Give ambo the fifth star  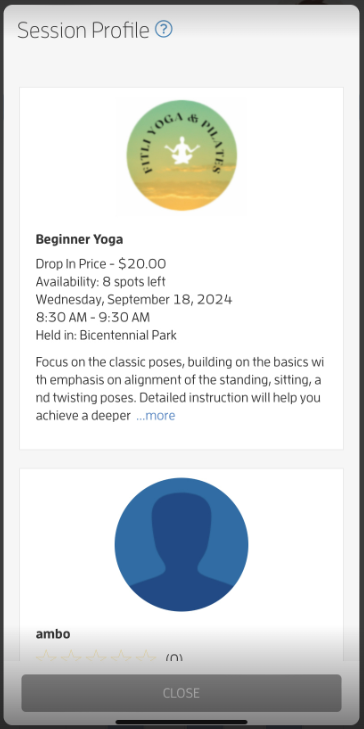(x=146, y=658)
